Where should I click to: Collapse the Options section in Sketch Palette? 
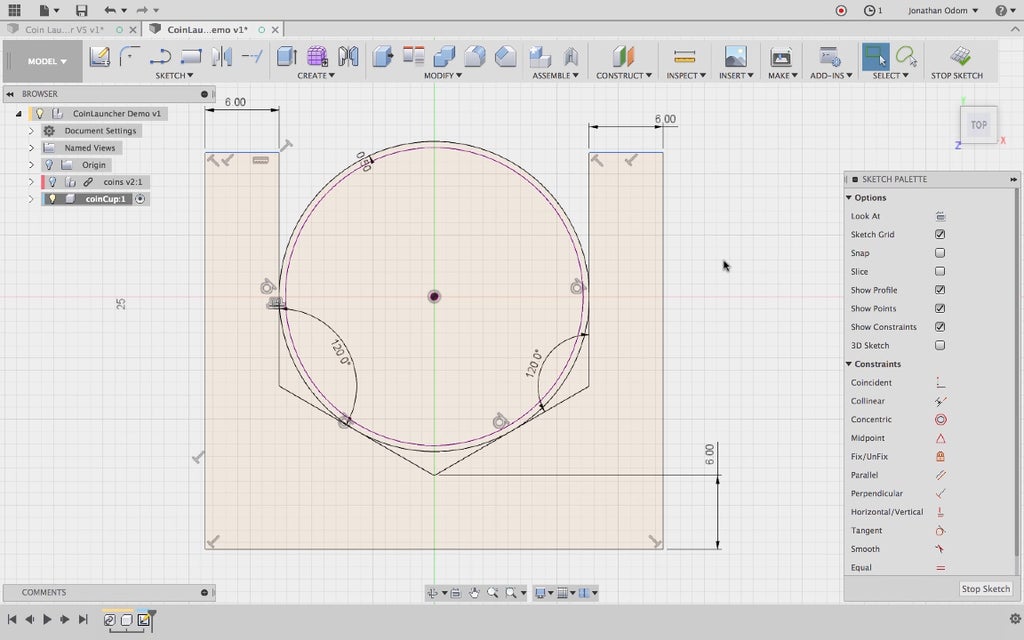tap(849, 198)
